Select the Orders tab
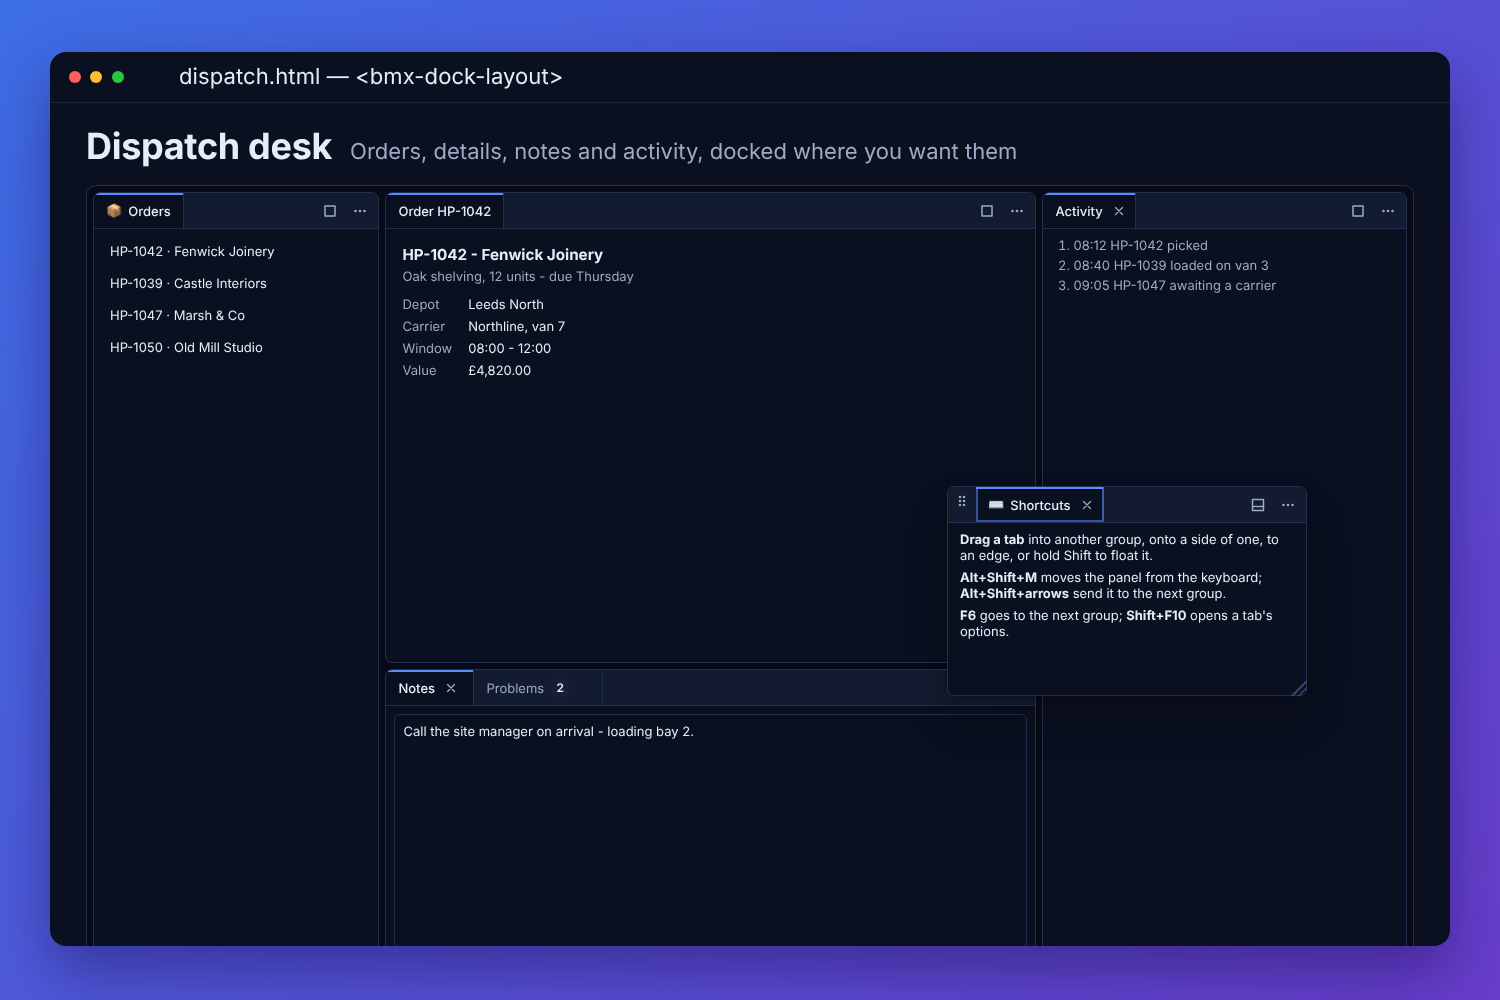Screen dimensions: 1500x1000 [139, 211]
